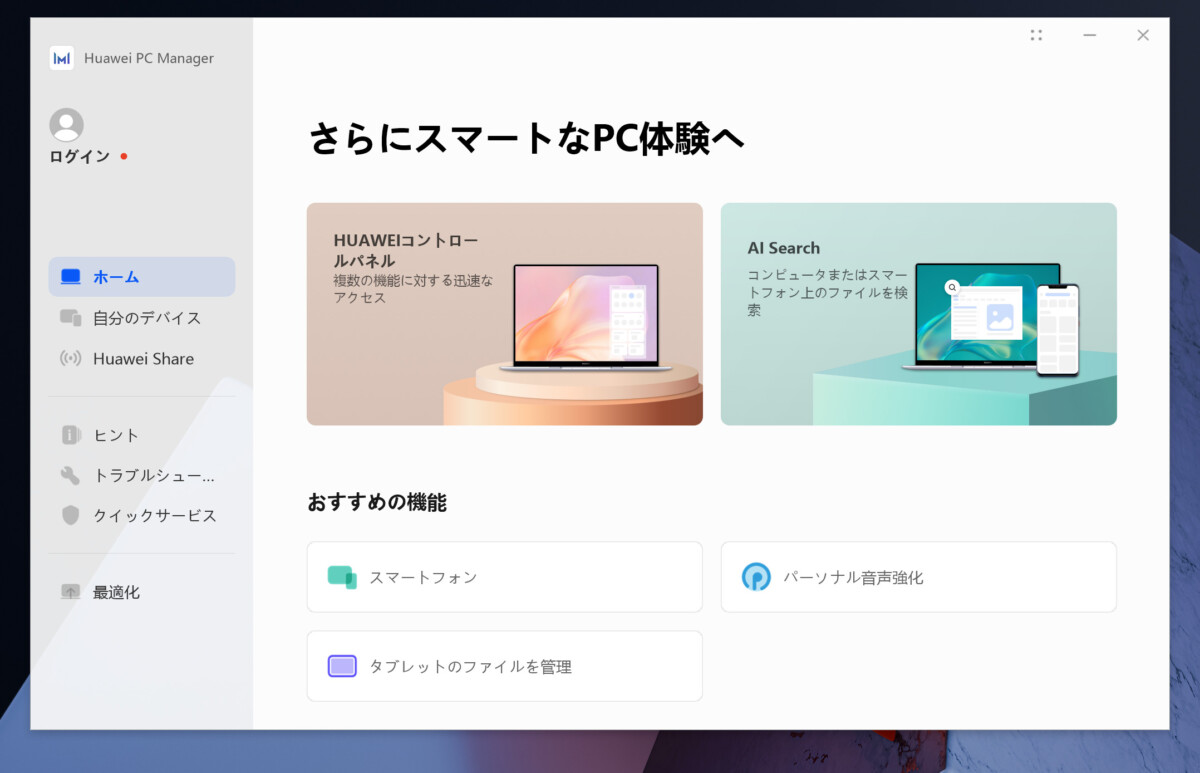The height and width of the screenshot is (773, 1200).
Task: Open the four-dot window menu icon
Action: [1036, 35]
